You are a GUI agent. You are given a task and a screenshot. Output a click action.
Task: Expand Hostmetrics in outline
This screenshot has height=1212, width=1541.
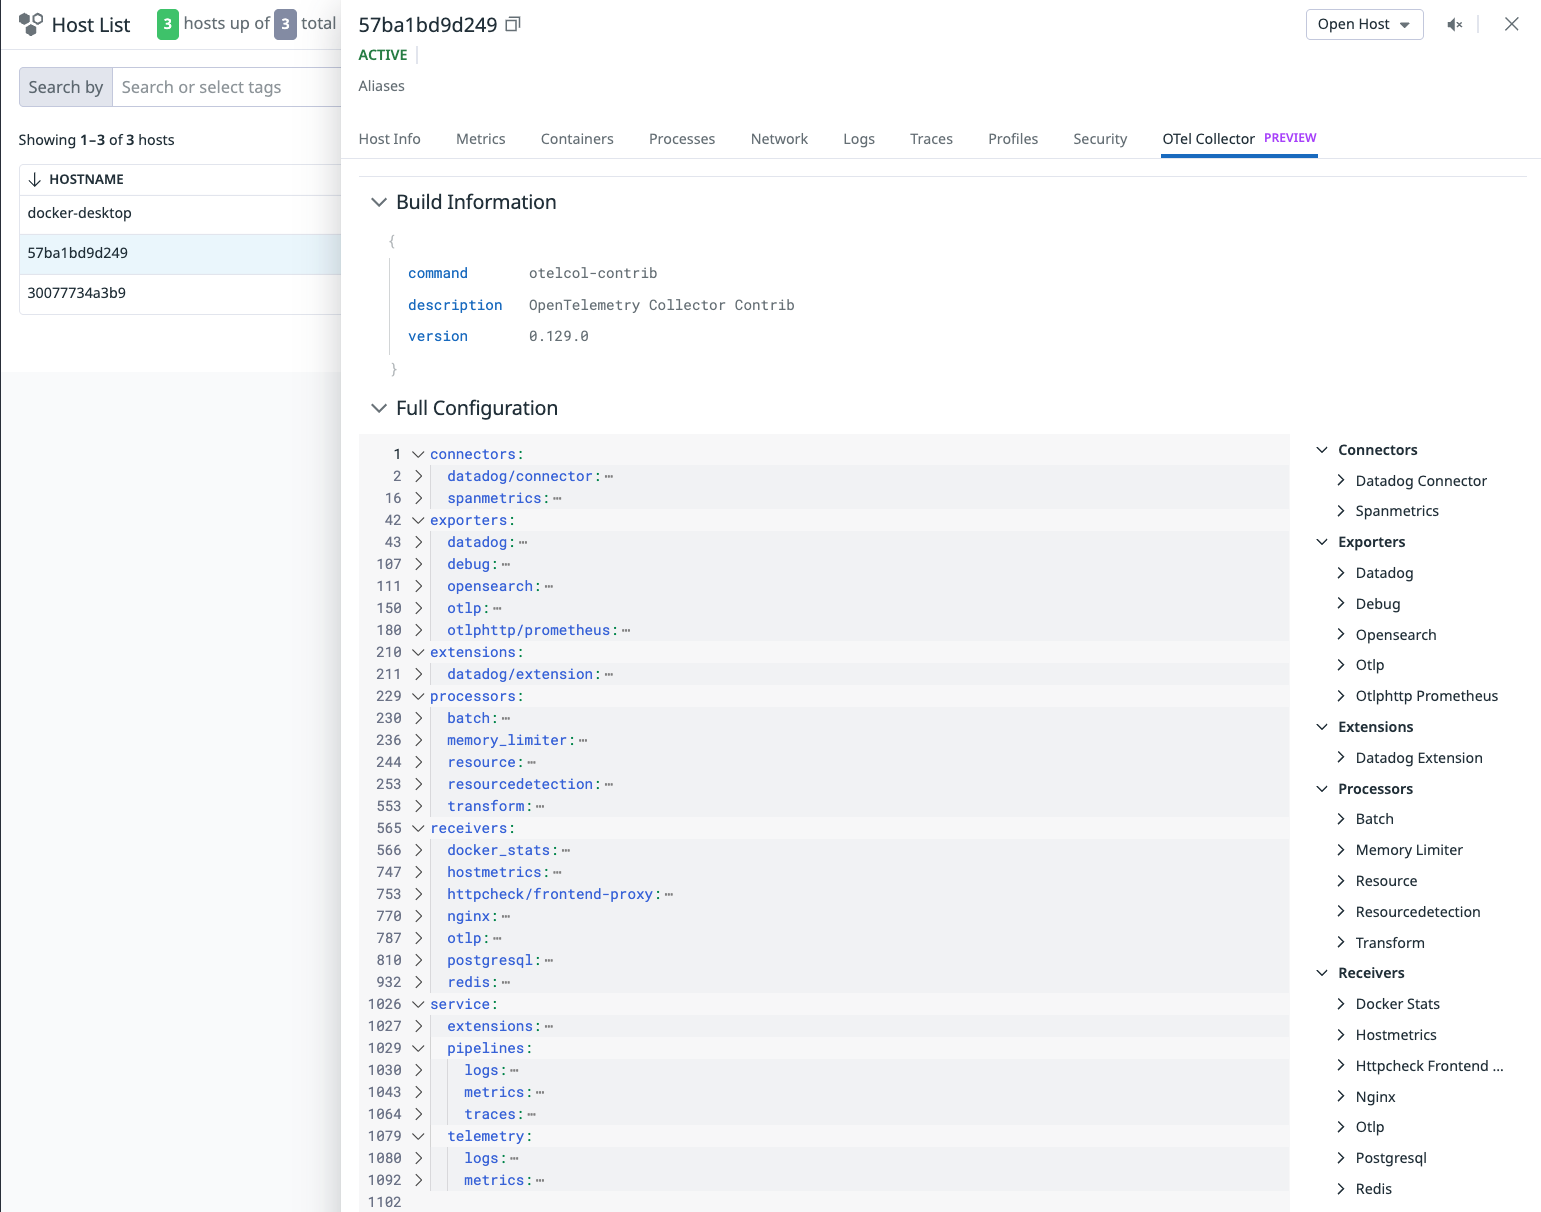[1341, 1035]
